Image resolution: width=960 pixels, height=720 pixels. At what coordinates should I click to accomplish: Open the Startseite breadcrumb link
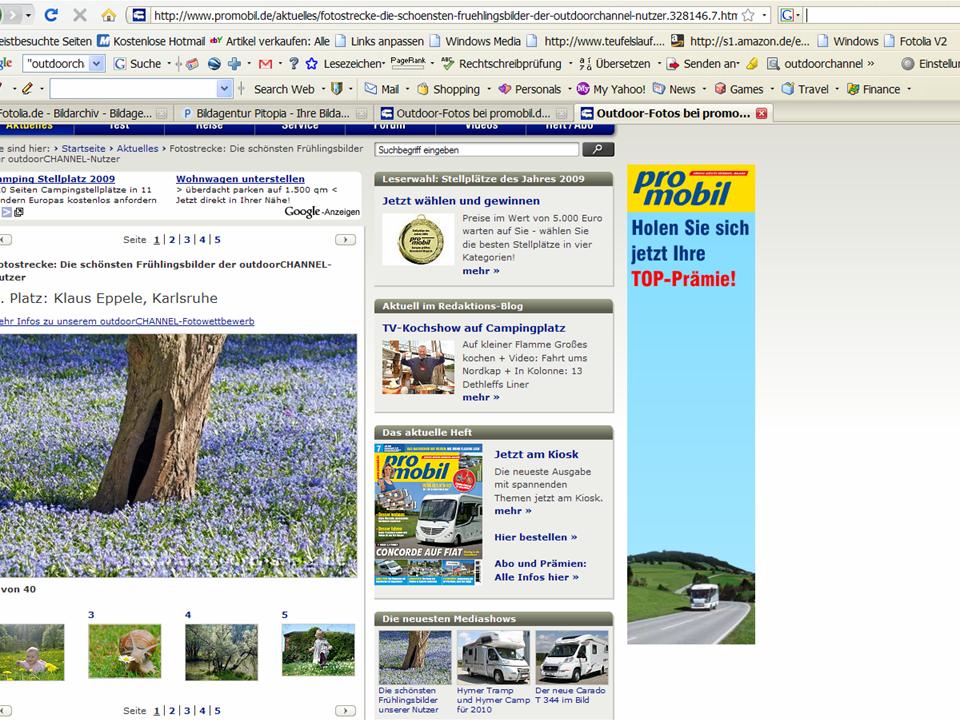[83, 148]
